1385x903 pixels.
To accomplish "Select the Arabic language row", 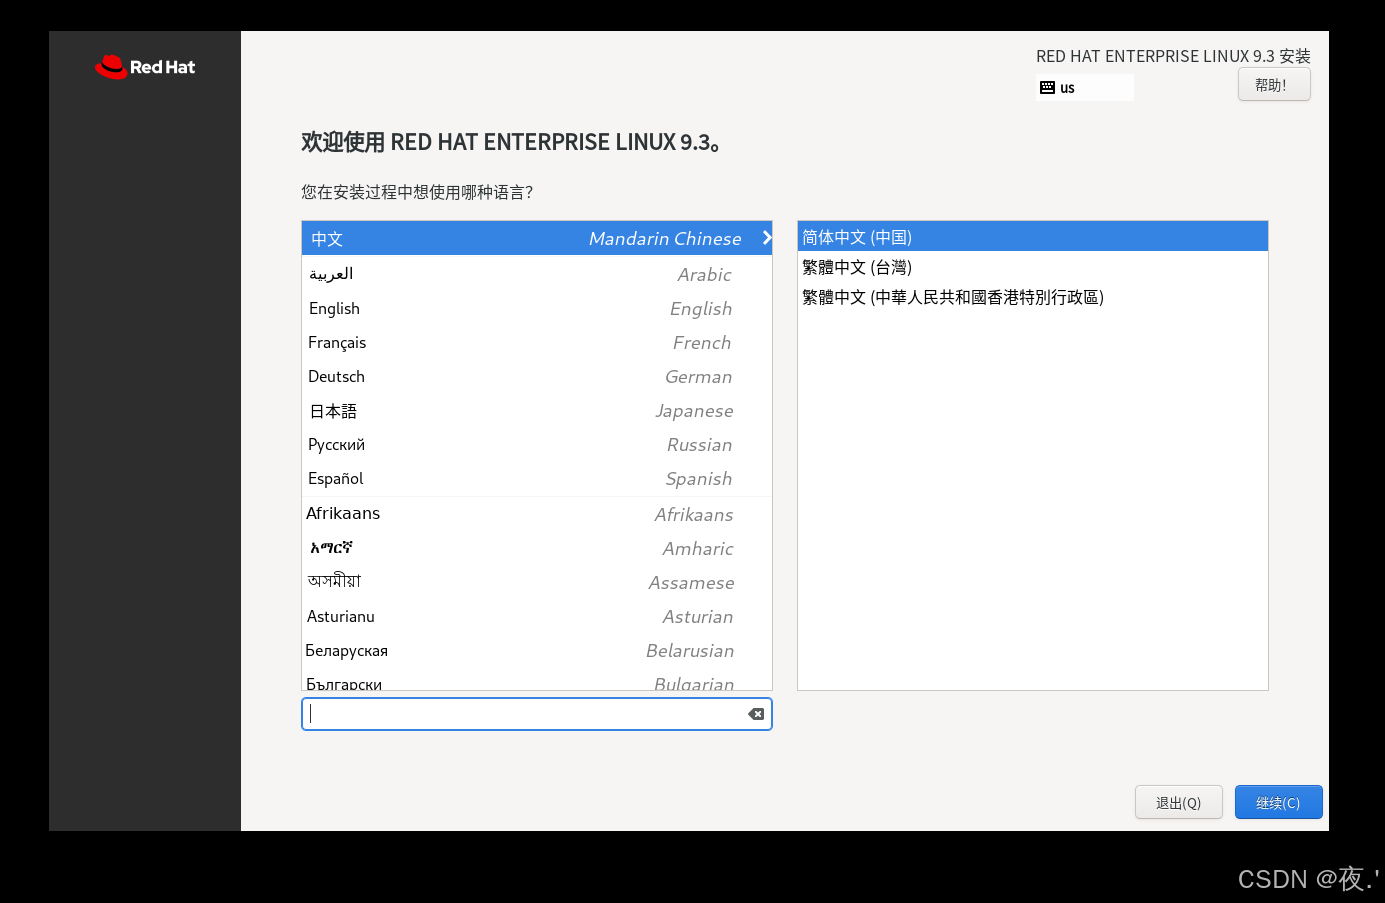I will [x=537, y=274].
